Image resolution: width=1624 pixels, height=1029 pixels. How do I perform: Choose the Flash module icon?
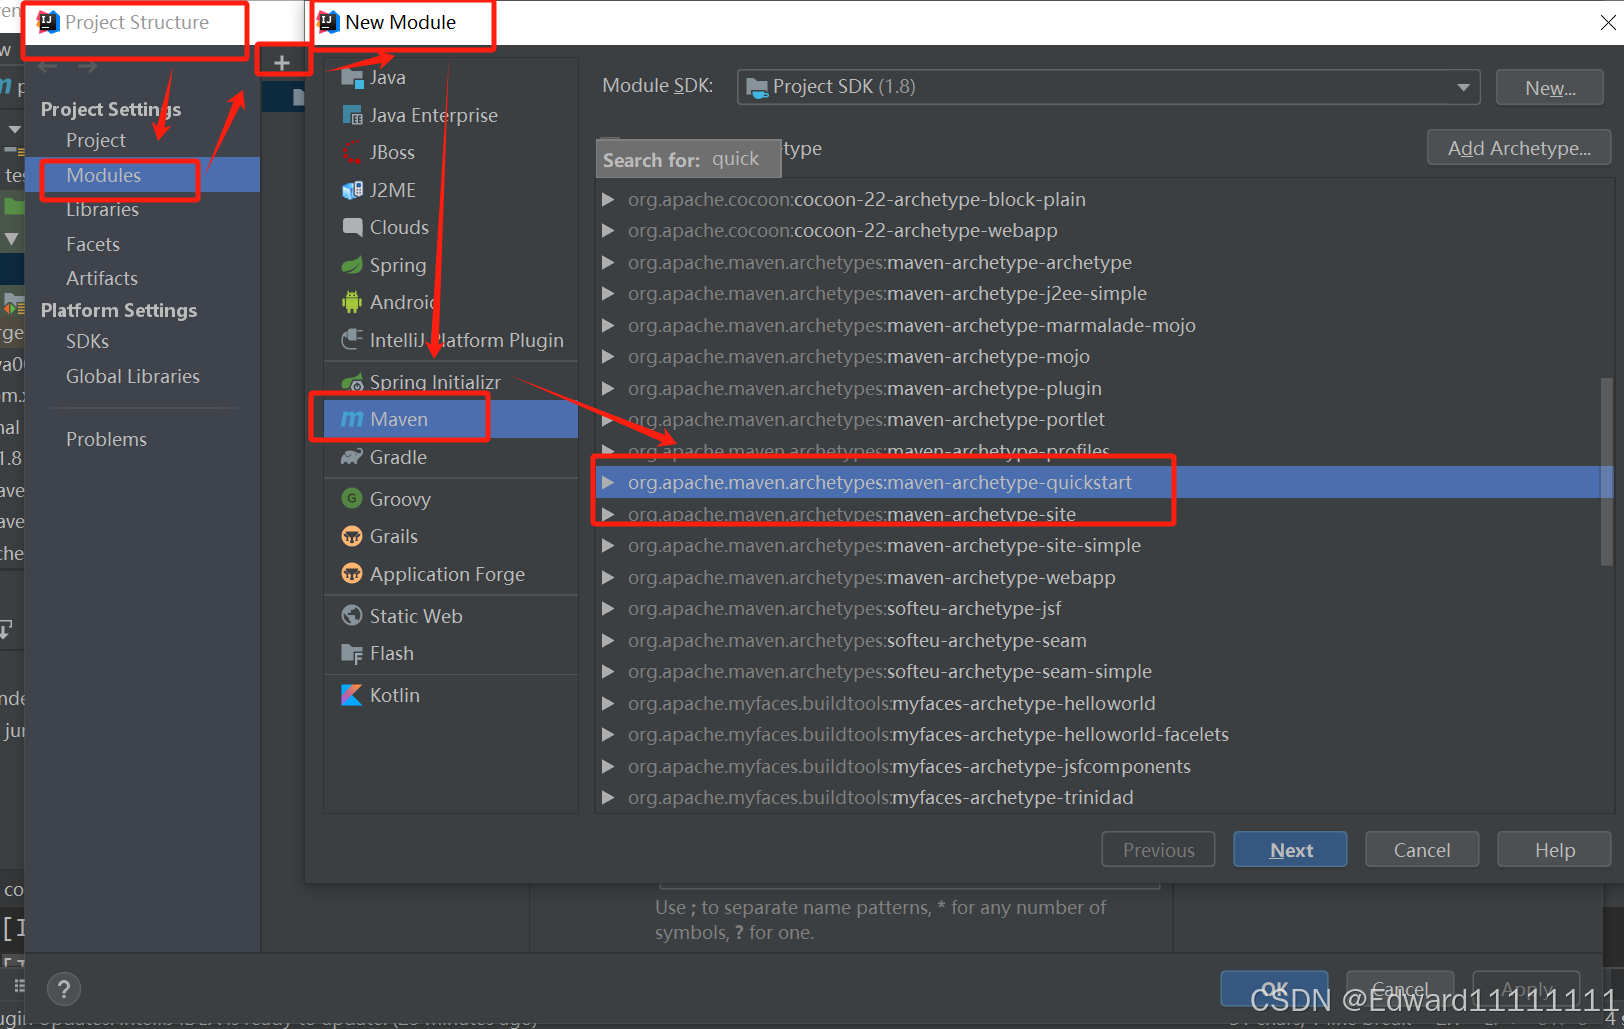pos(352,653)
